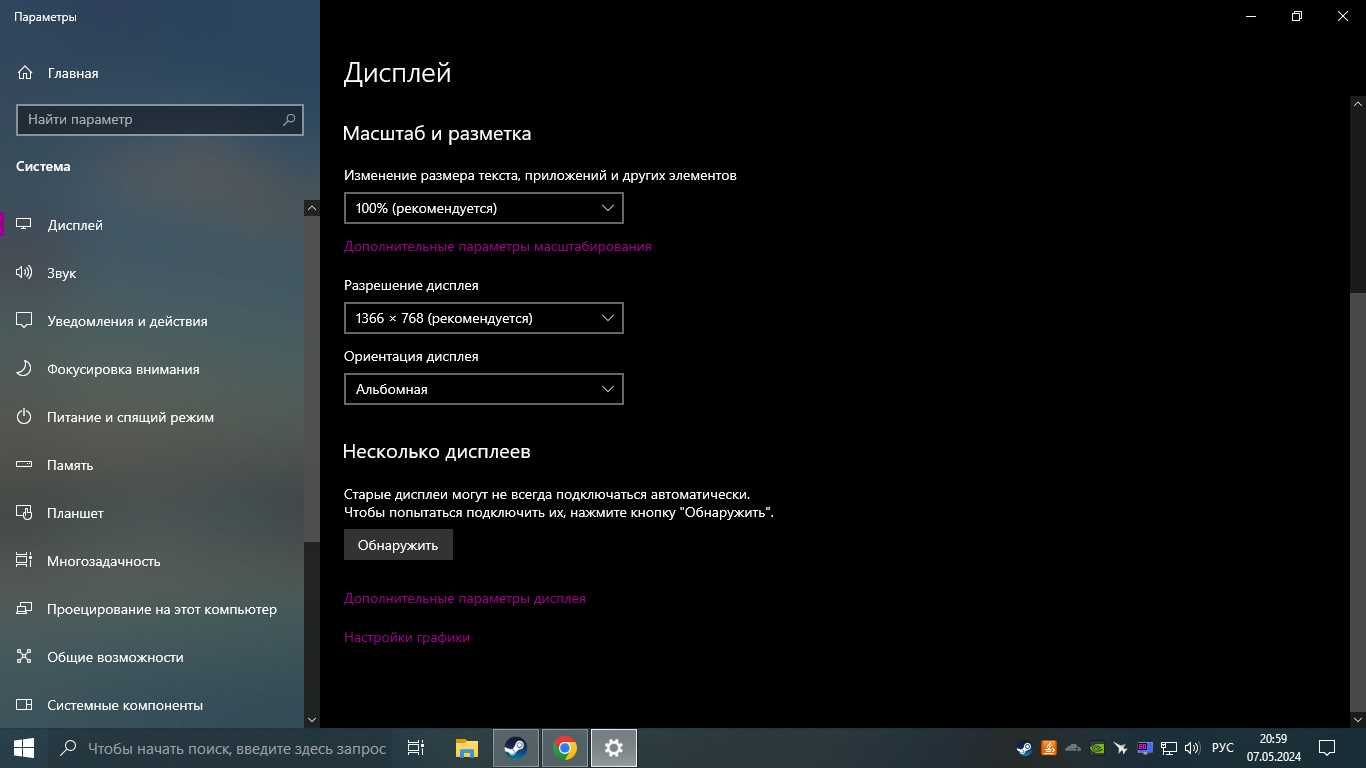
Task: Open the notification center icon
Action: click(1327, 748)
